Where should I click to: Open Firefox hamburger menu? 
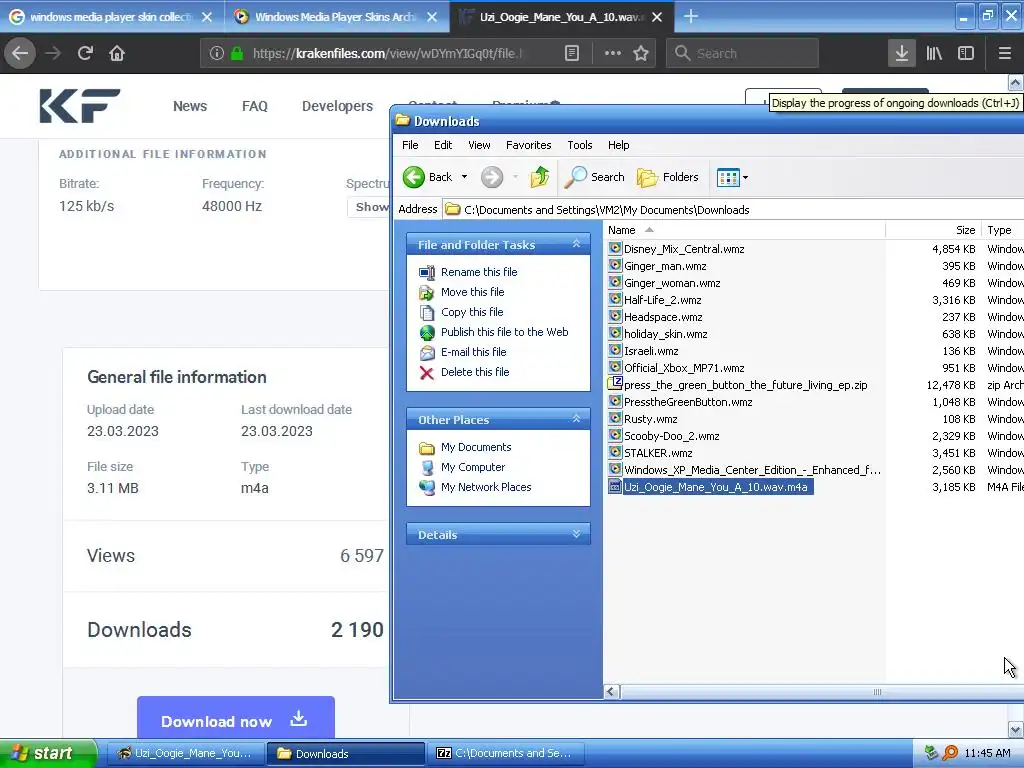tap(1004, 53)
